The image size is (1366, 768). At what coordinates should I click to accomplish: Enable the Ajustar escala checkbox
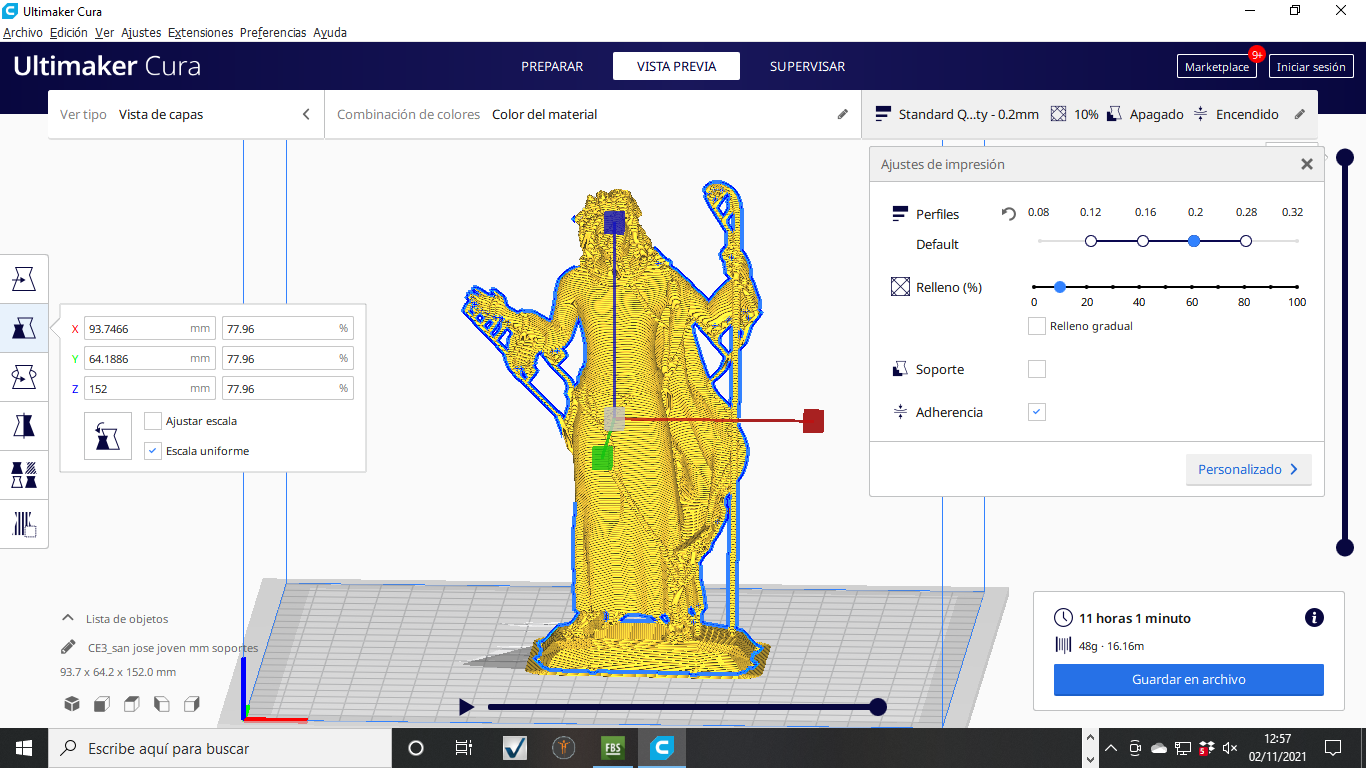pos(153,421)
